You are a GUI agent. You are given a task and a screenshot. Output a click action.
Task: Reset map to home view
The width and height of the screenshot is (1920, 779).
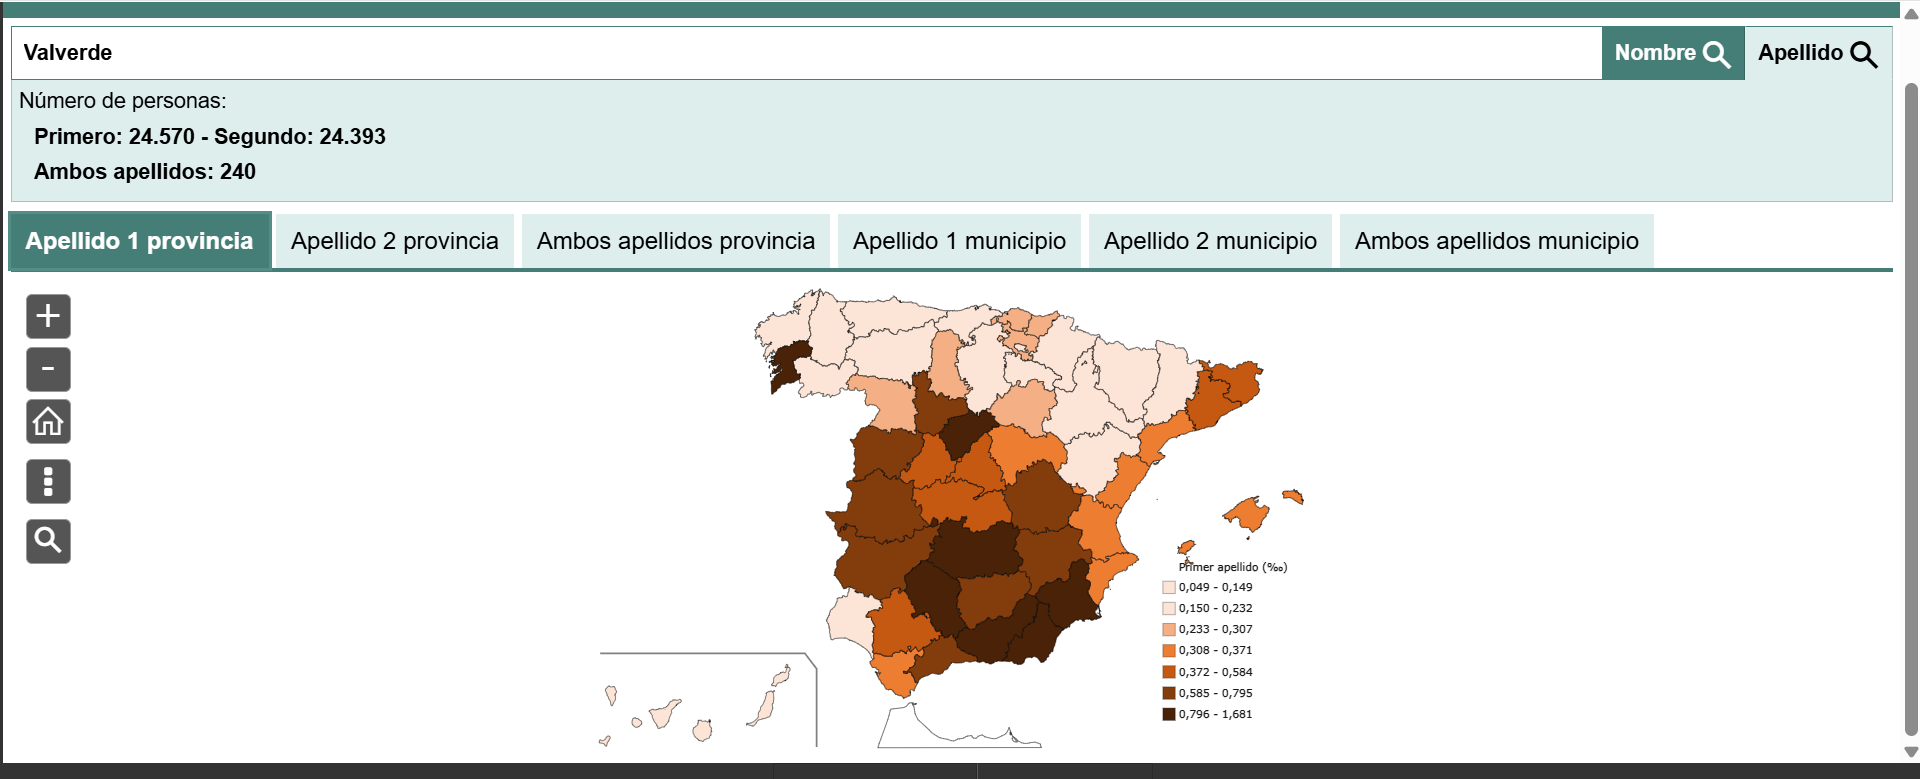[x=48, y=422]
